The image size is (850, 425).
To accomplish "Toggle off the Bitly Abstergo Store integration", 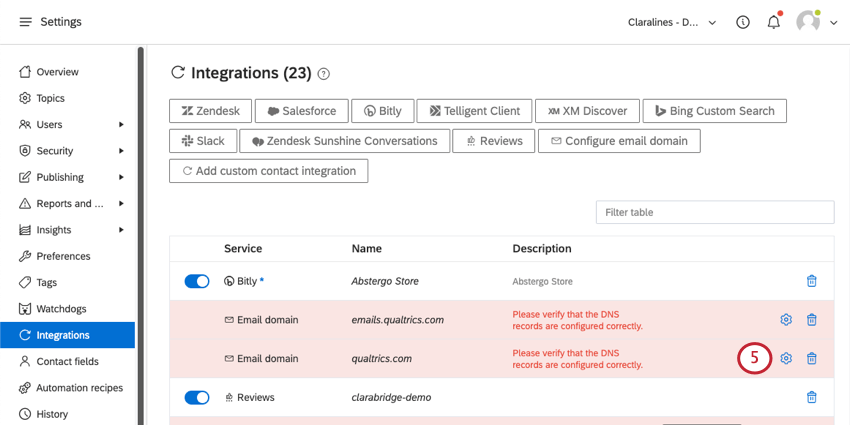I will (197, 281).
